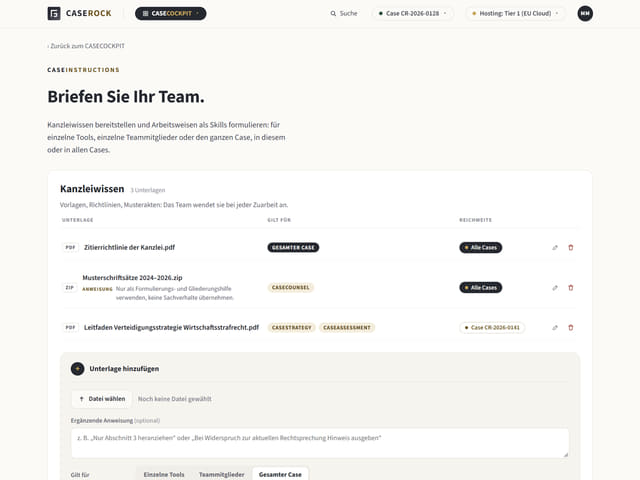This screenshot has height=480, width=640.
Task: Click the plus icon for Unterlage hinzufügen
Action: pos(78,369)
